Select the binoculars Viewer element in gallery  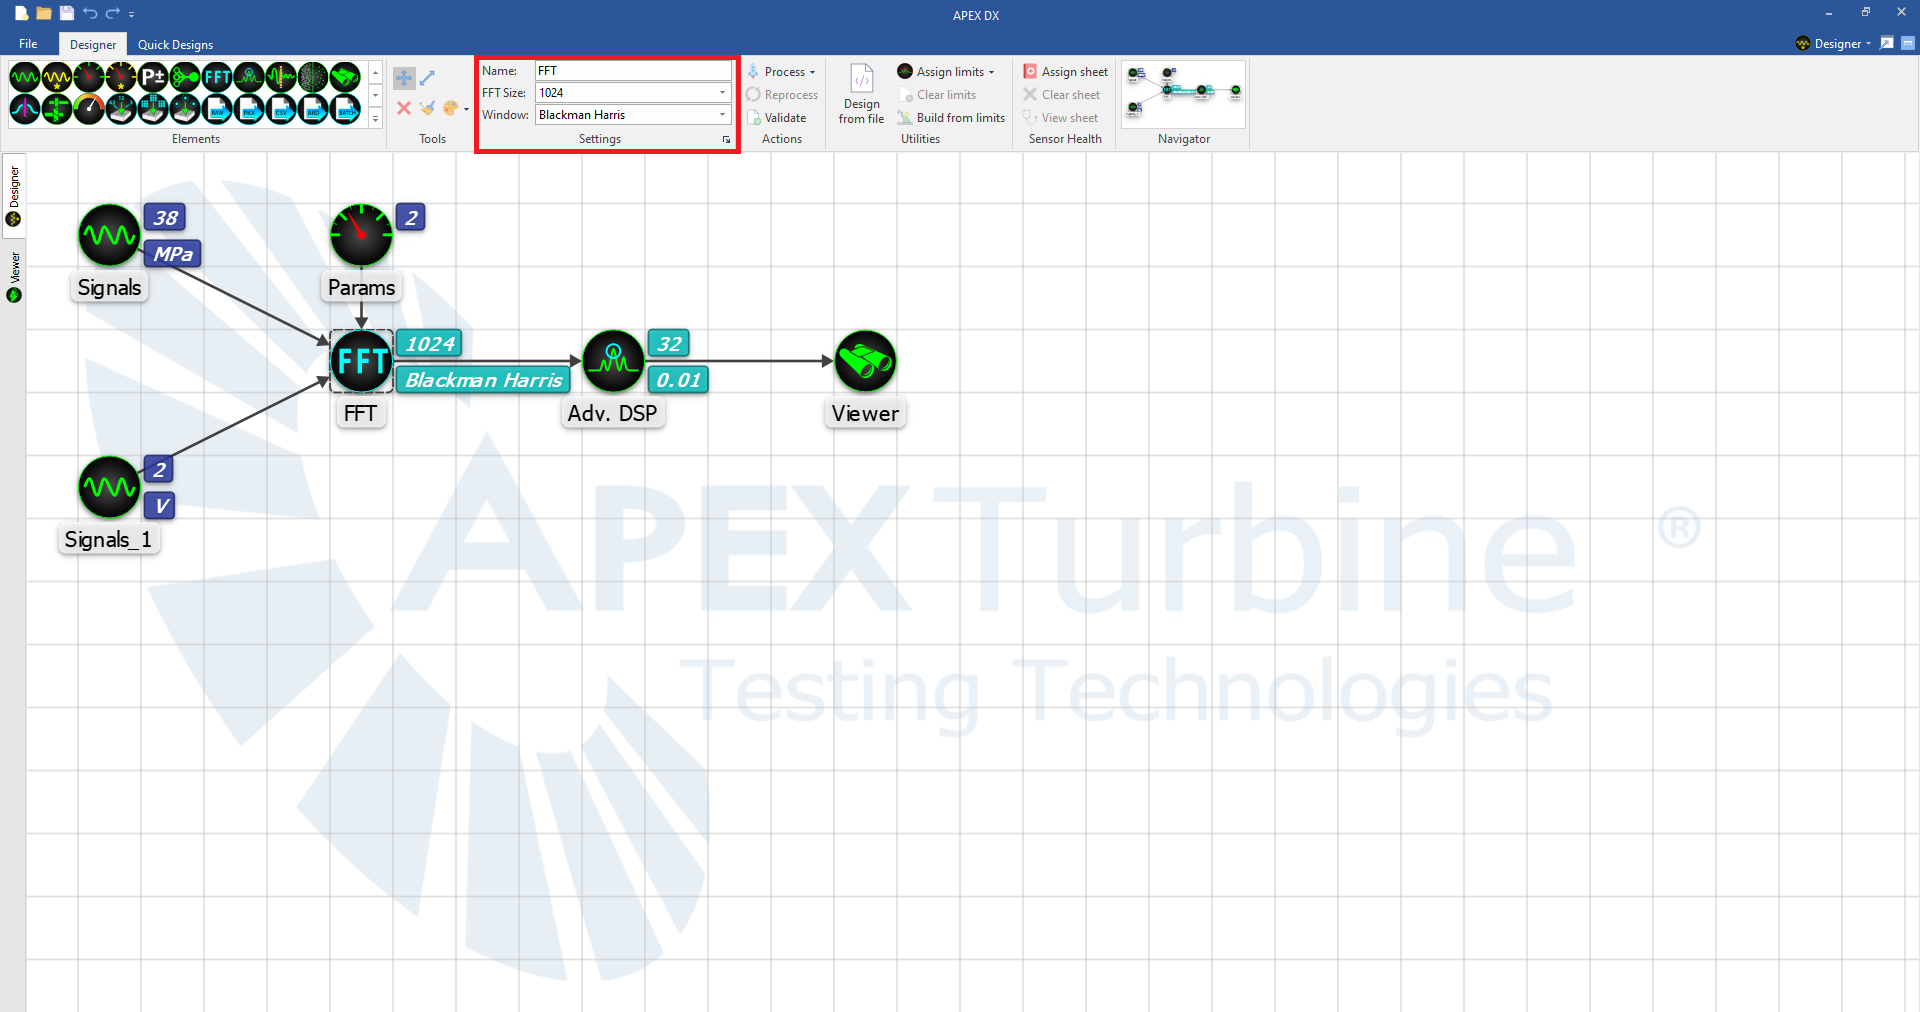tap(345, 77)
